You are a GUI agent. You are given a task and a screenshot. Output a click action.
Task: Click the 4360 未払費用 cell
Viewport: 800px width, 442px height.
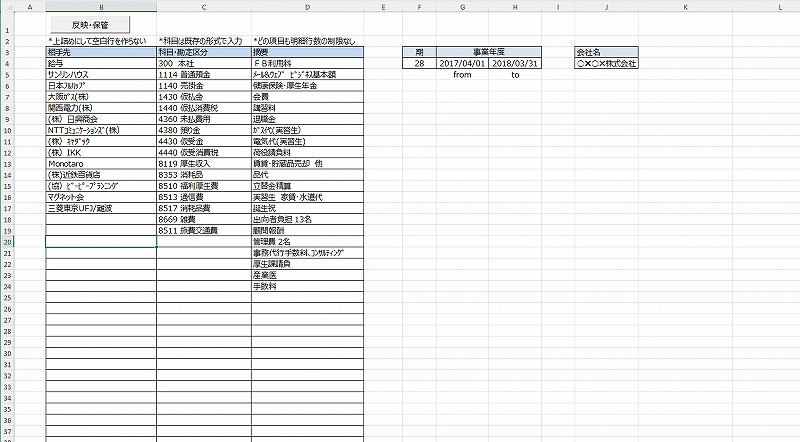203,118
